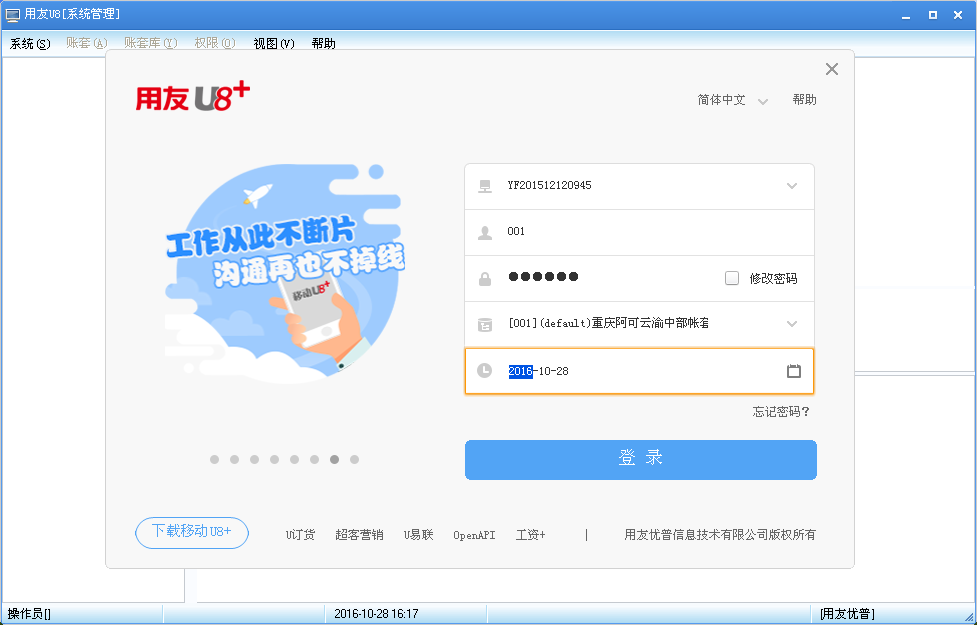The width and height of the screenshot is (977, 625).
Task: Click the 用友U8 icon in the title bar
Action: [10, 14]
